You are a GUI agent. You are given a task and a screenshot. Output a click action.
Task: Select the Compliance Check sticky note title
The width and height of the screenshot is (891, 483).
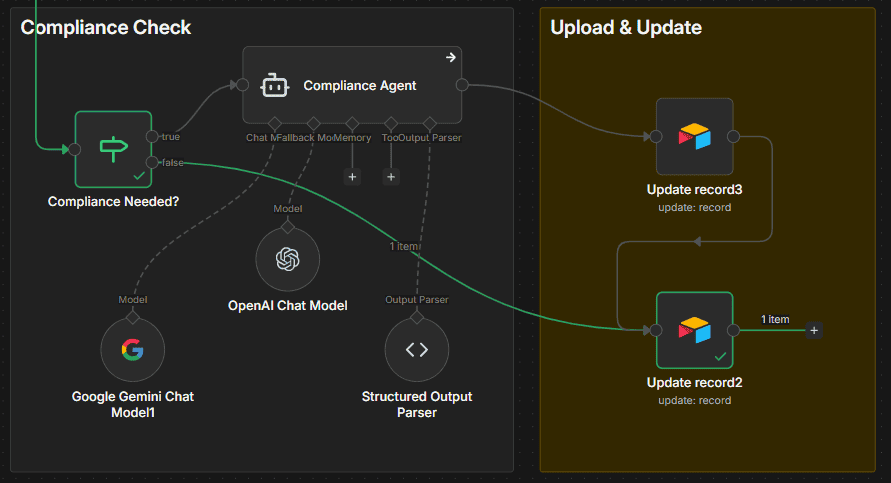click(106, 28)
